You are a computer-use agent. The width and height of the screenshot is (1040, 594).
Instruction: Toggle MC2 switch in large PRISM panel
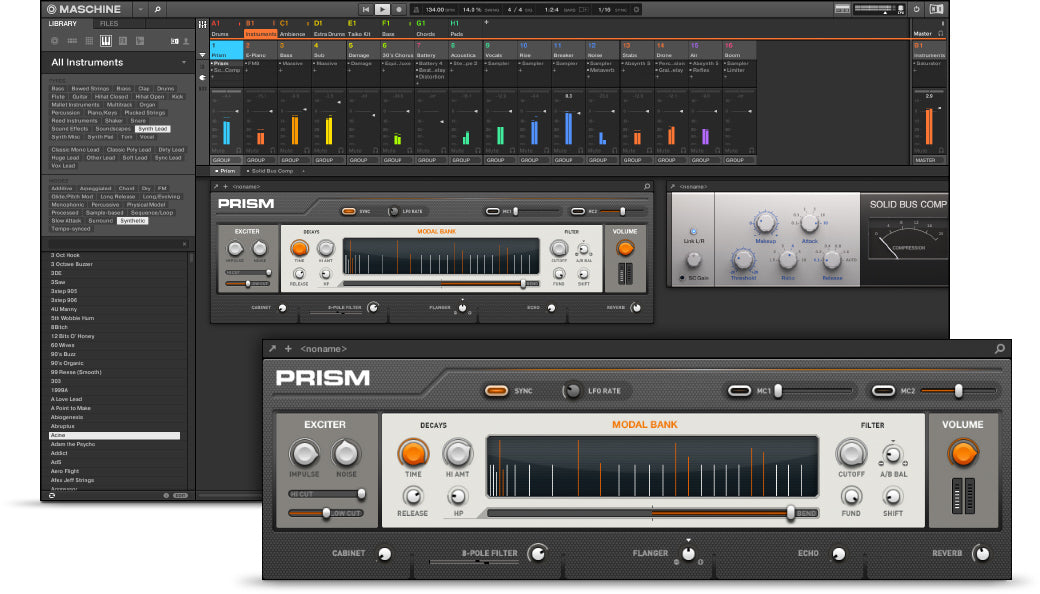pos(883,391)
